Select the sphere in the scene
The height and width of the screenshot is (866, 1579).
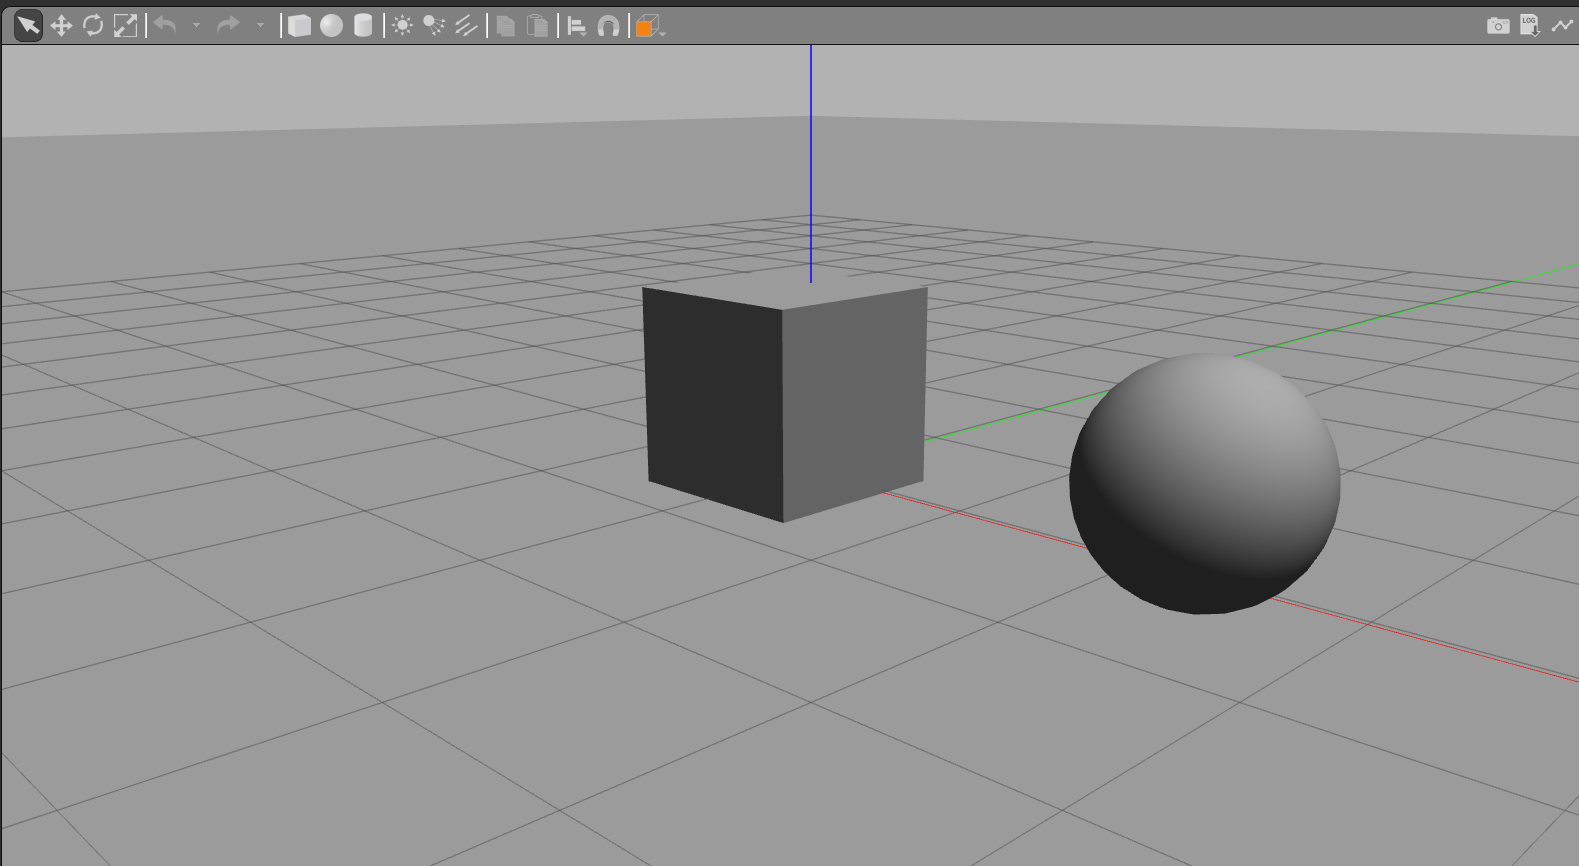point(1205,484)
